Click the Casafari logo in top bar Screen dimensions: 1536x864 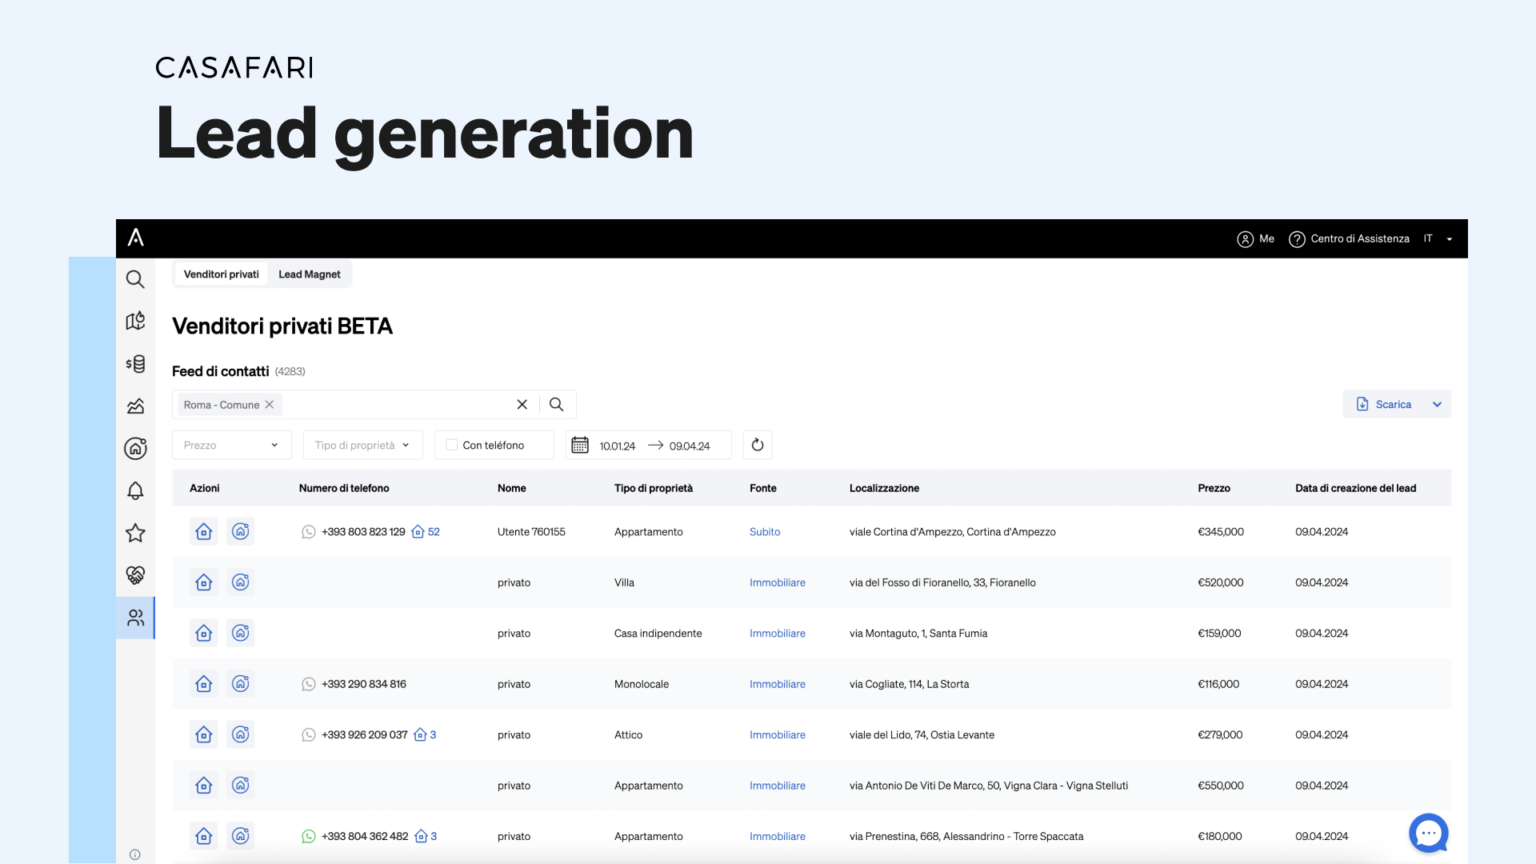(x=136, y=238)
